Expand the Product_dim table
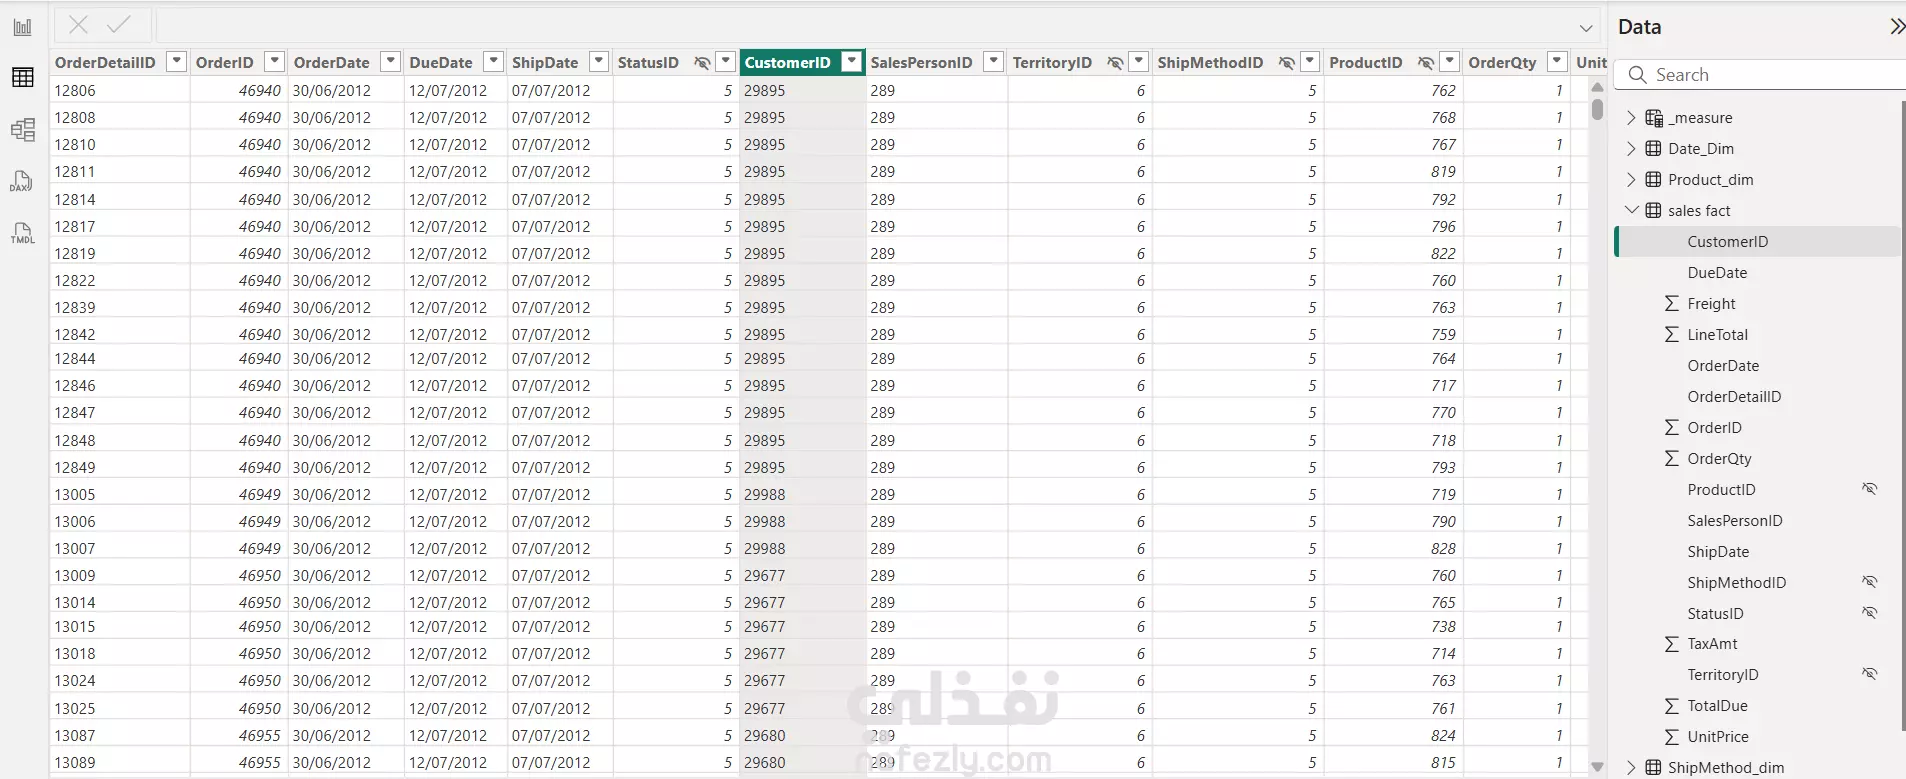Image resolution: width=1906 pixels, height=779 pixels. [1631, 180]
